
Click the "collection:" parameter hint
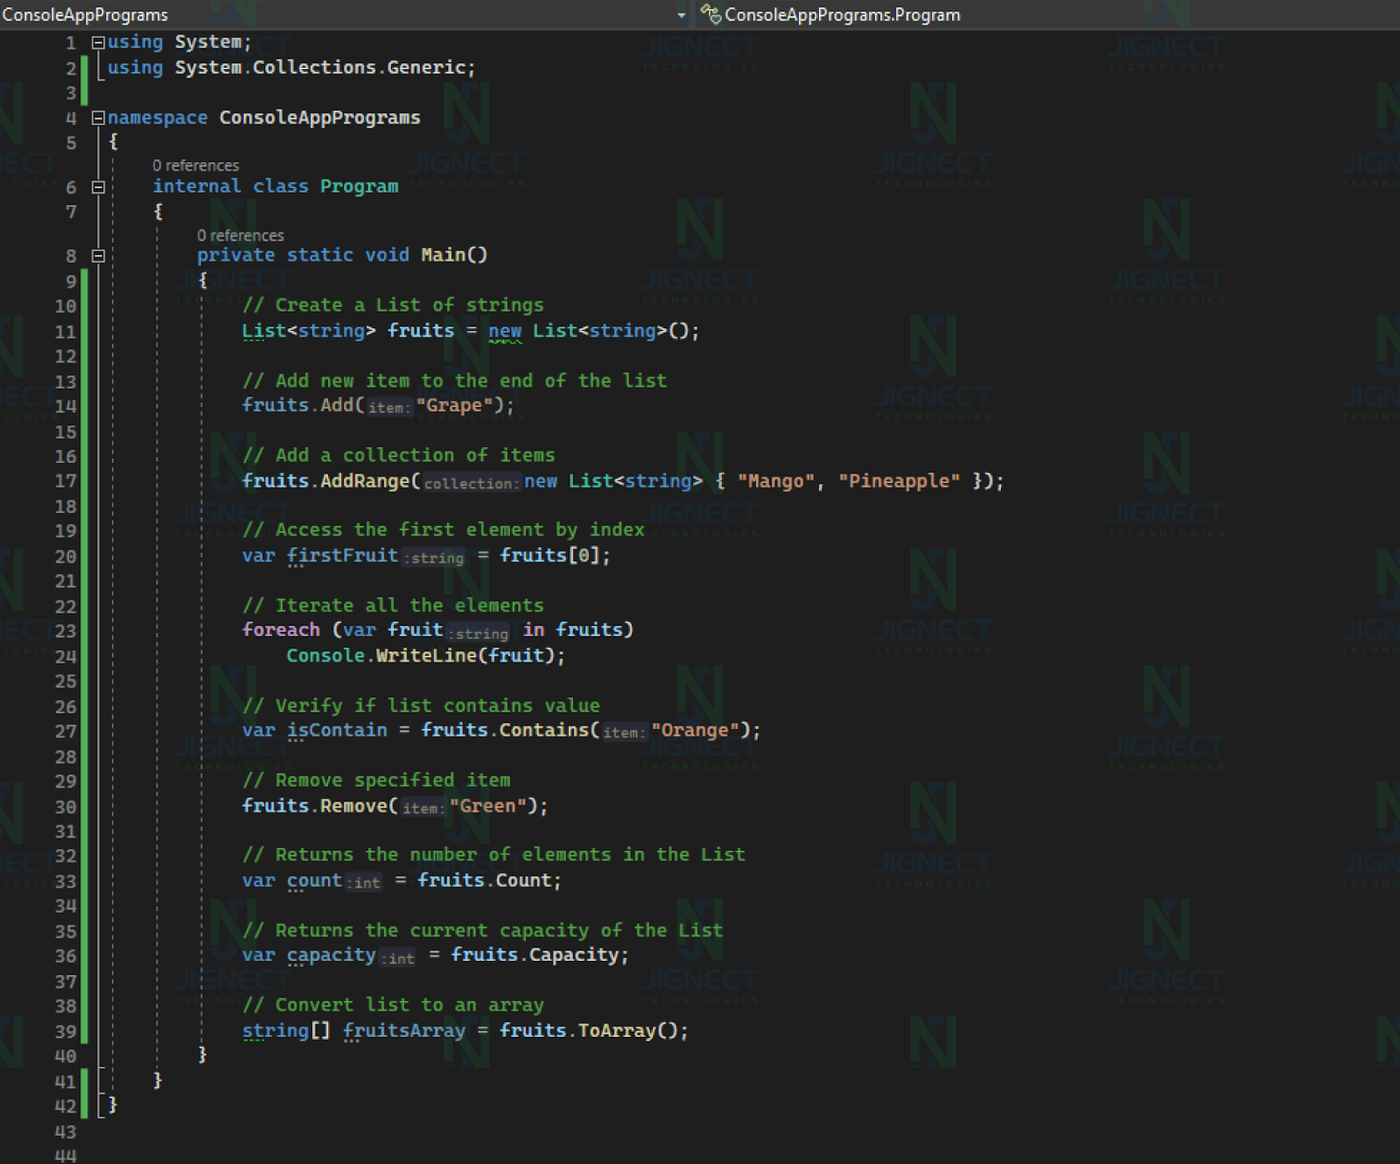(x=471, y=483)
